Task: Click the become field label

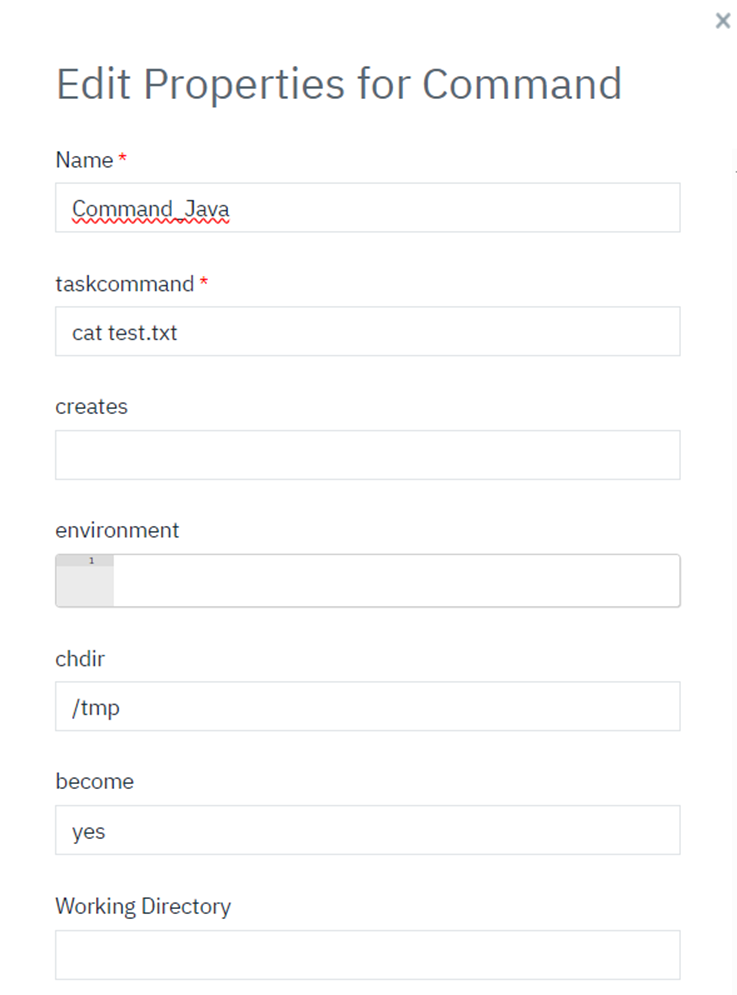Action: (x=94, y=782)
